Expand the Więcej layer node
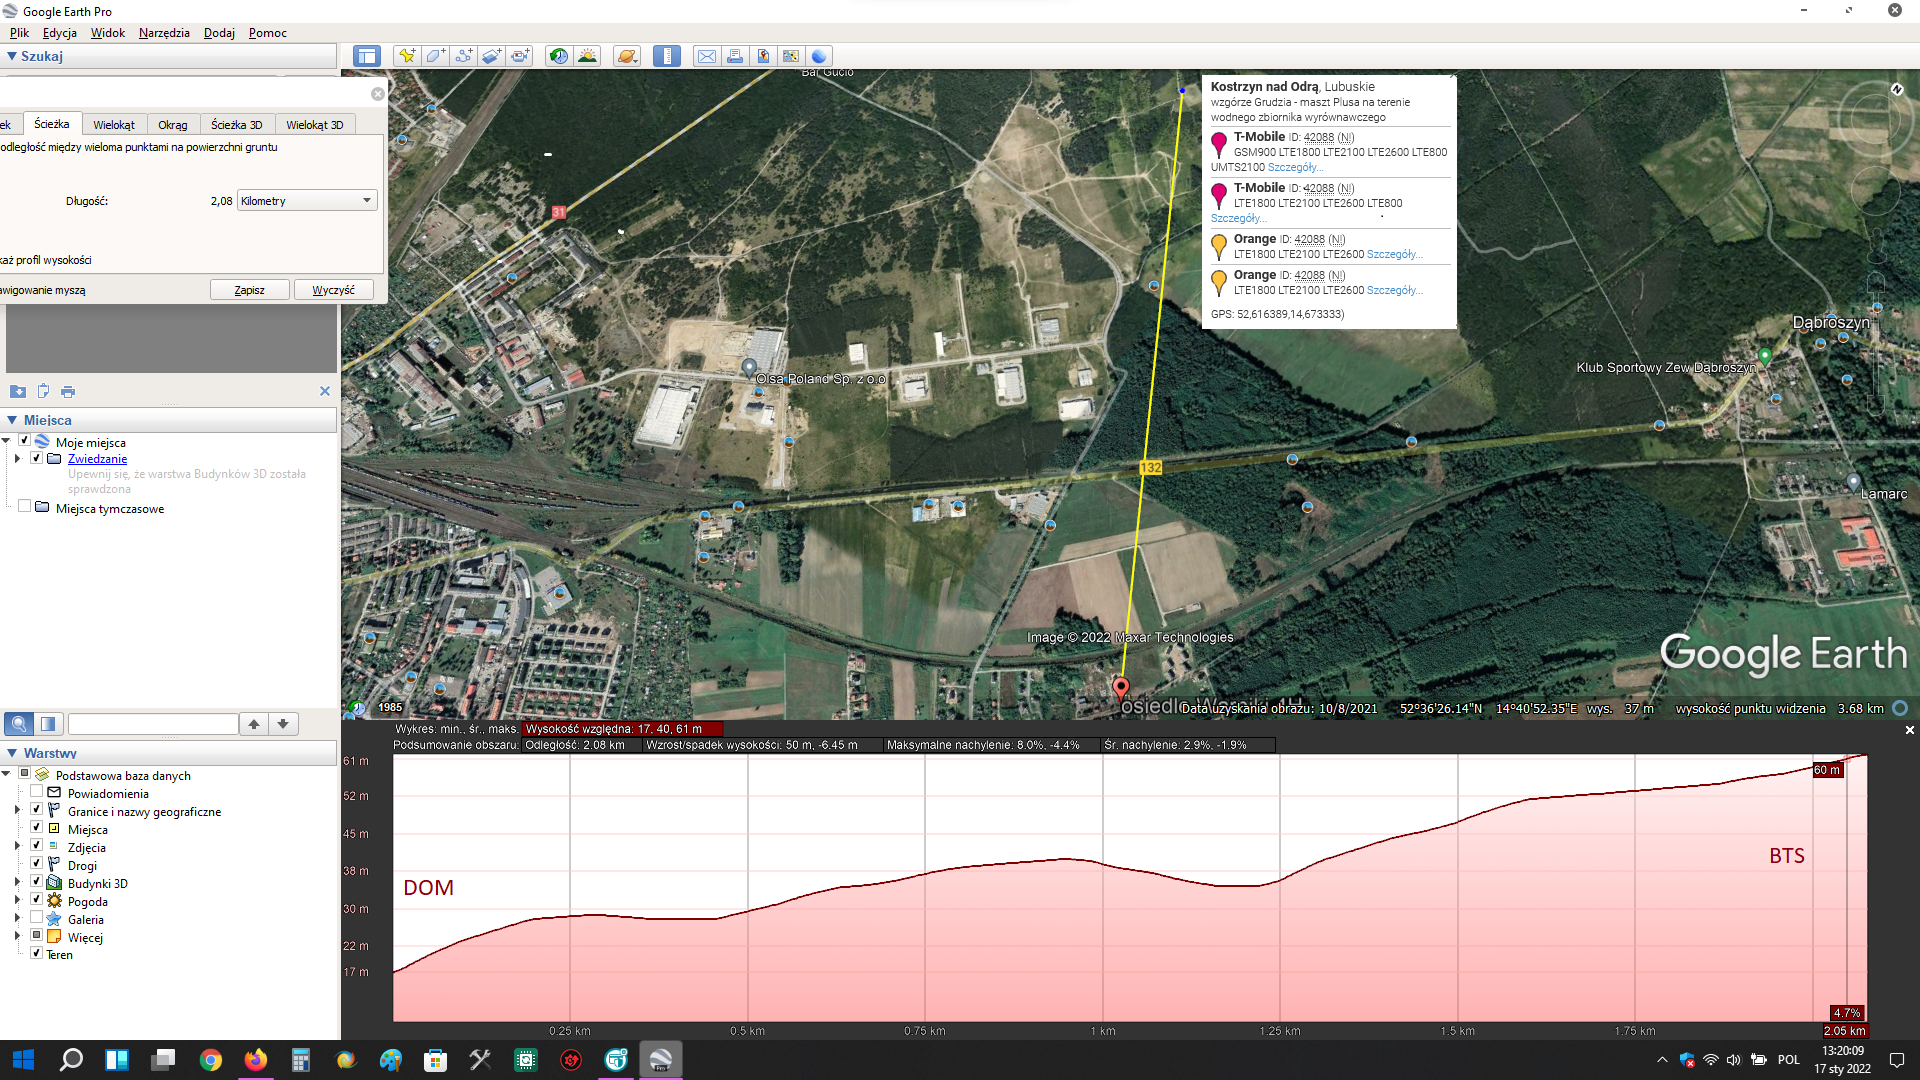Screen dimensions: 1920x1080 [17, 936]
